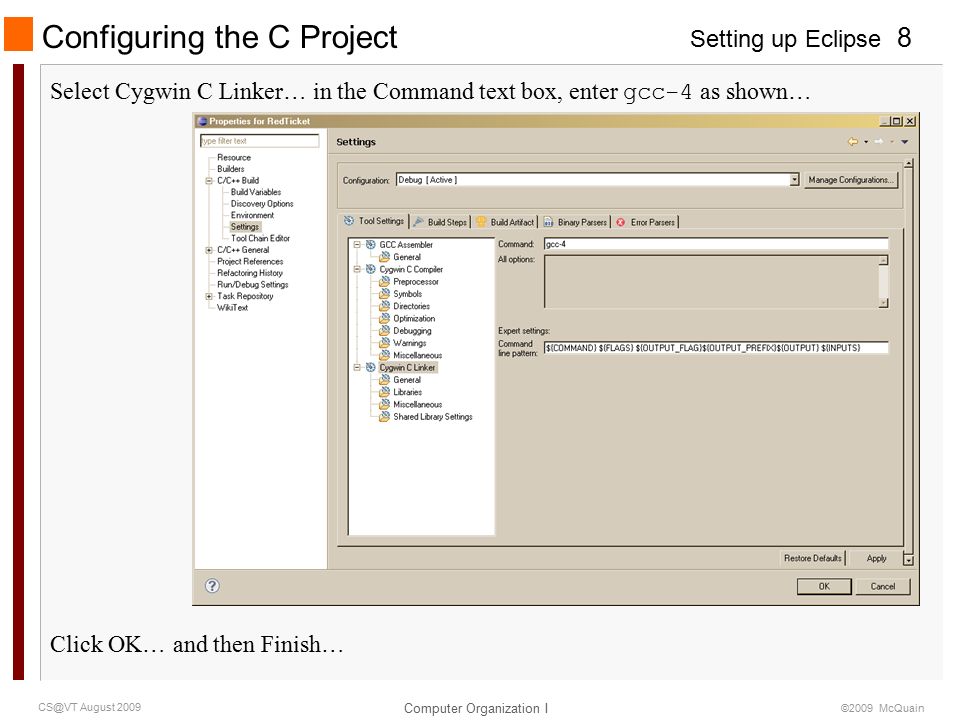Select Environment in the tree
The image size is (960, 720).
tap(252, 216)
